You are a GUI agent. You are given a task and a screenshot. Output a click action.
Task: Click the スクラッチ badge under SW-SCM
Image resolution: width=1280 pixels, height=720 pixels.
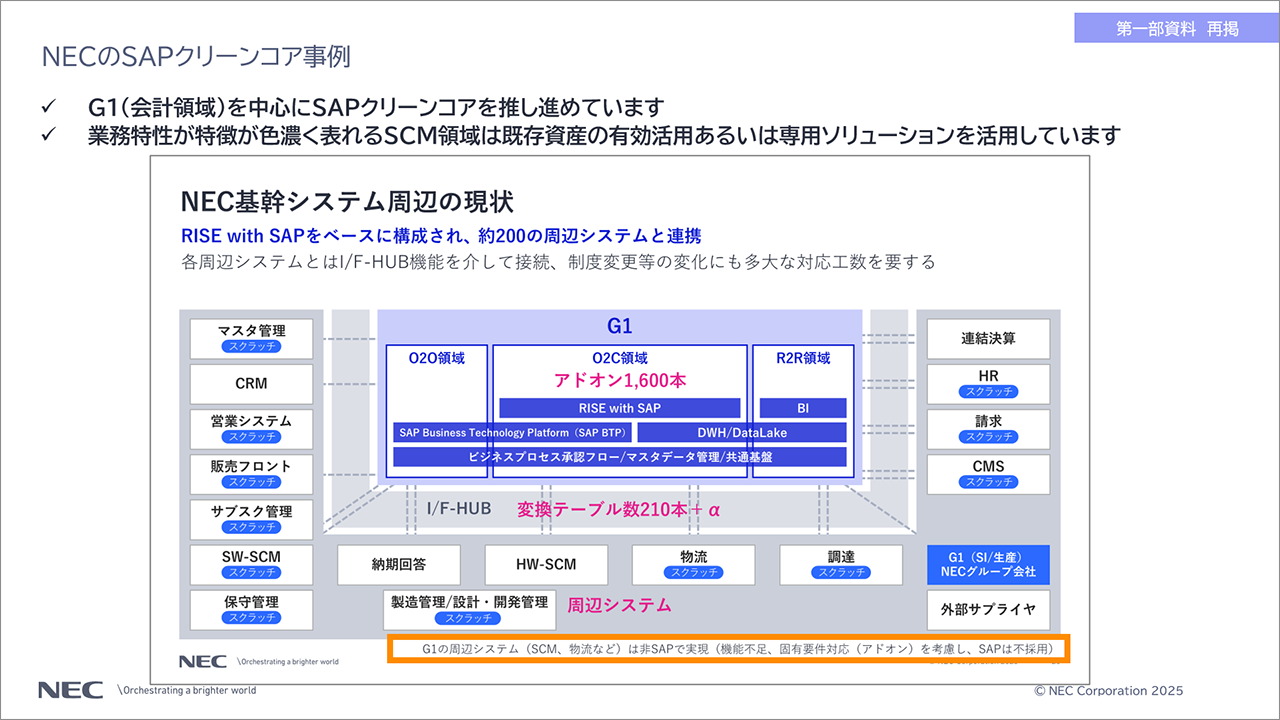[x=251, y=573]
